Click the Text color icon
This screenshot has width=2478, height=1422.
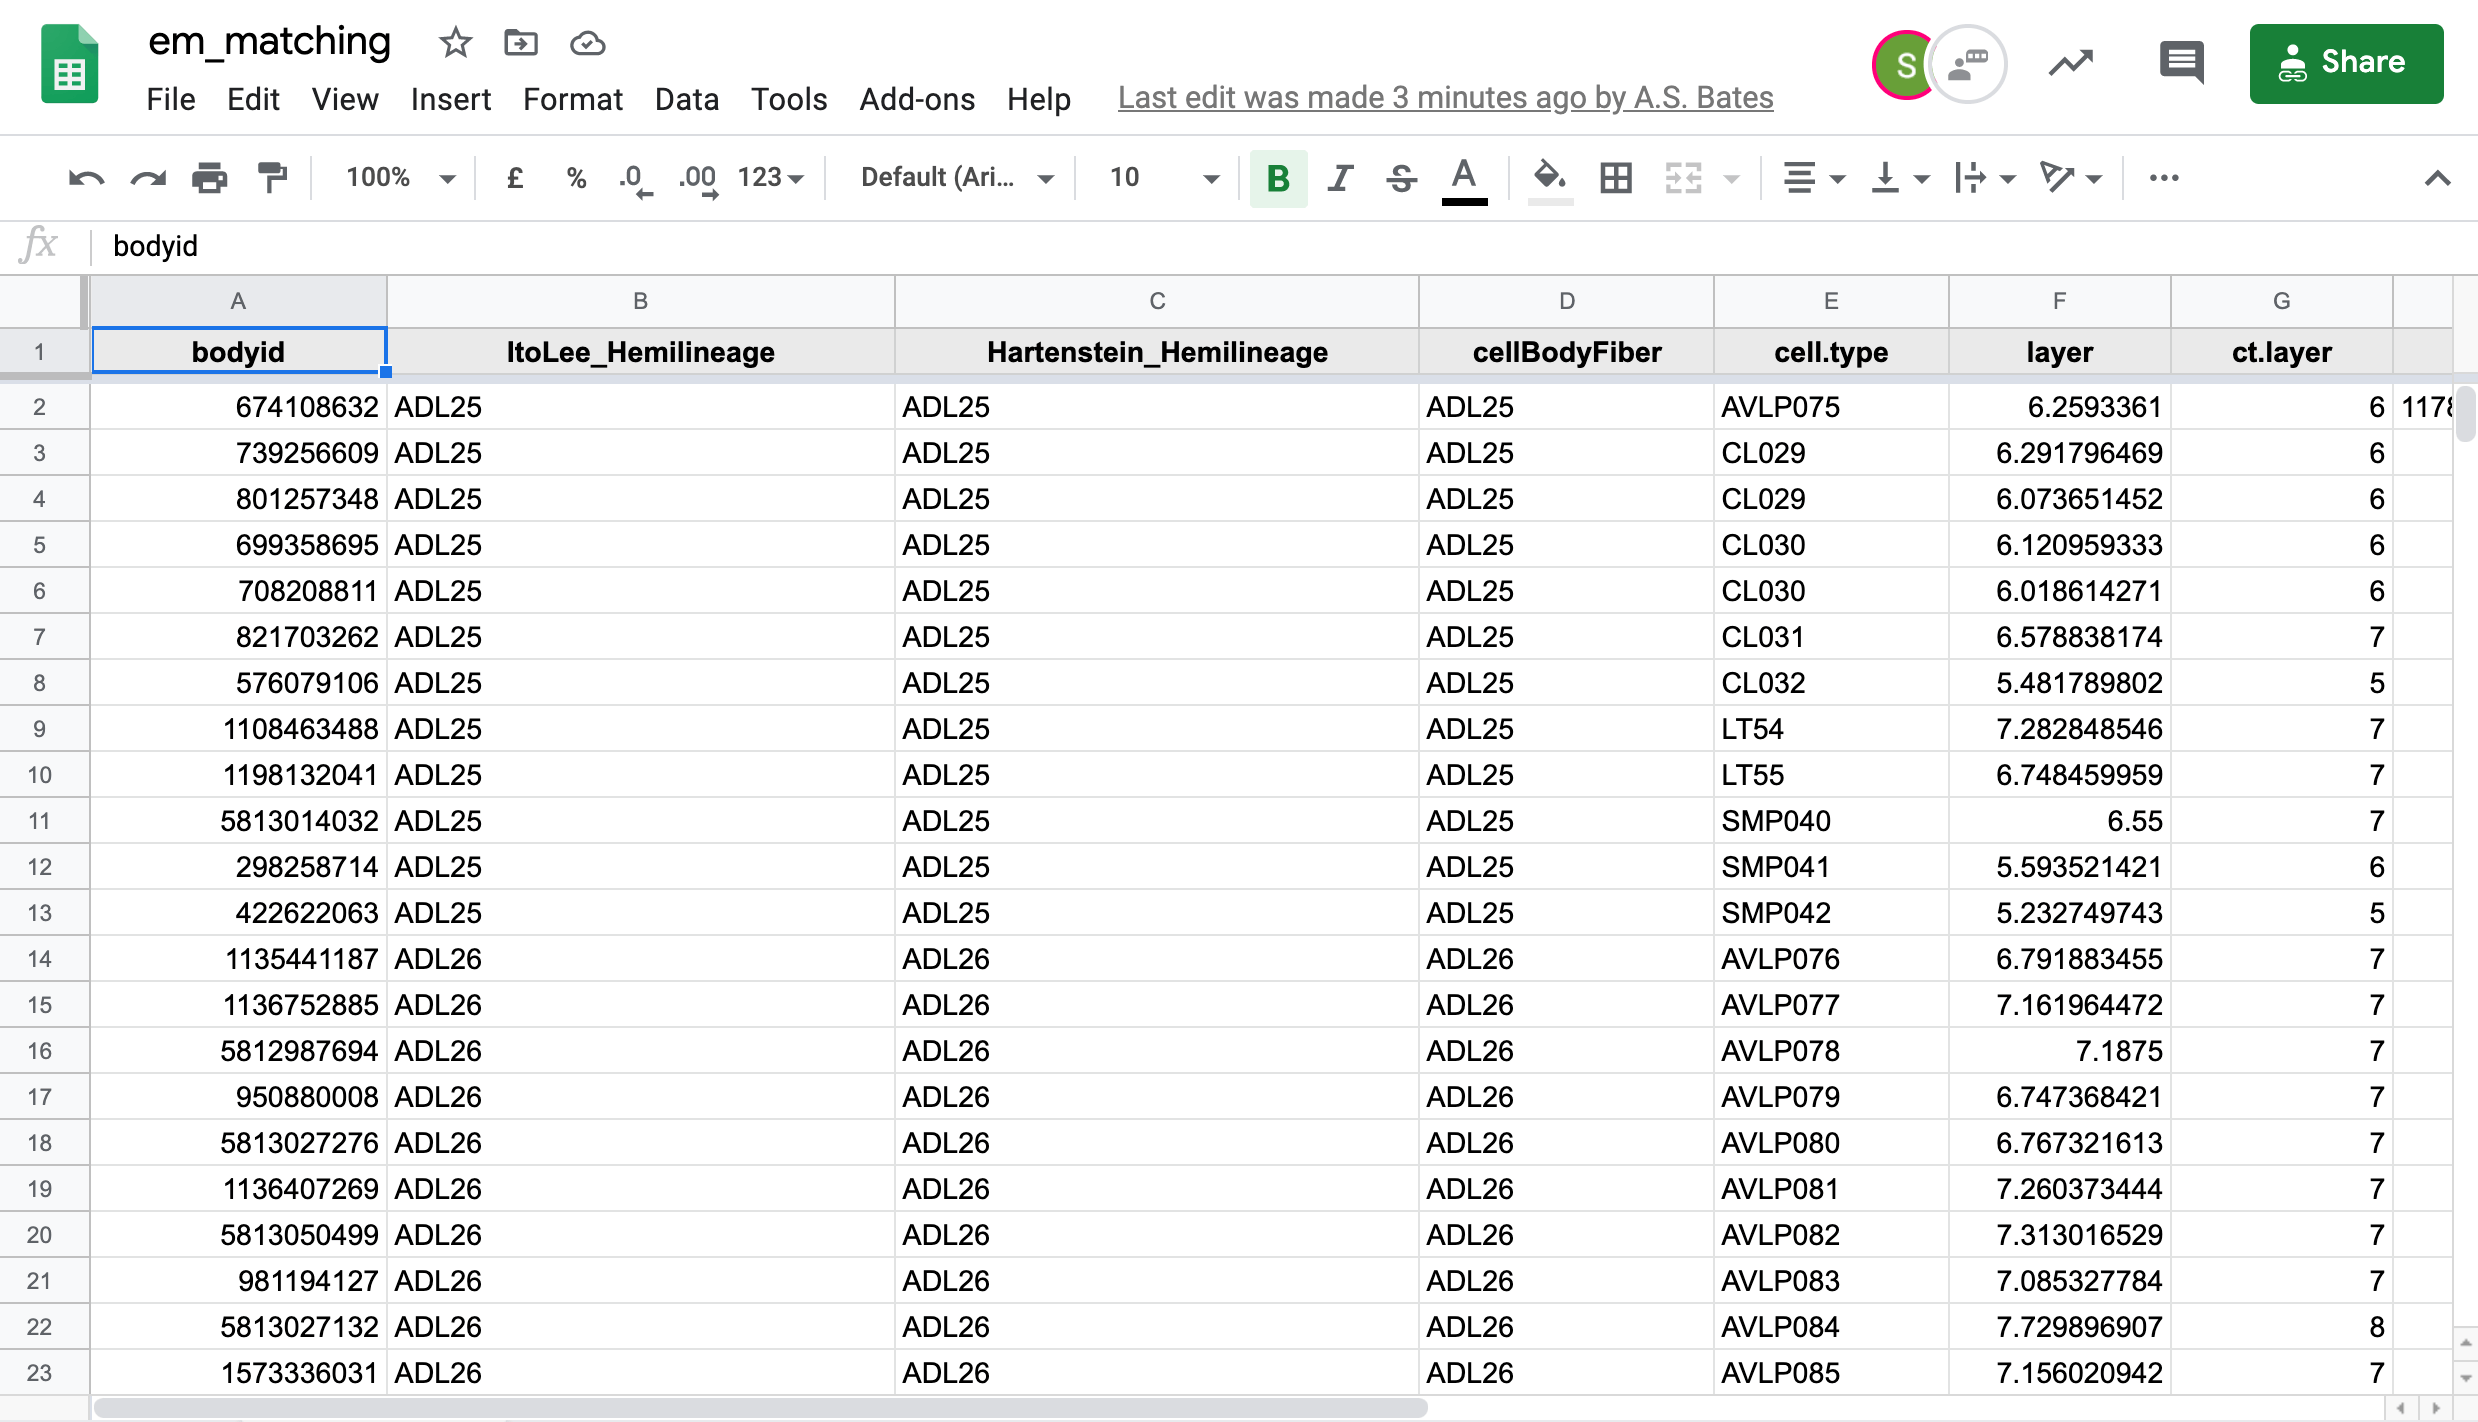point(1465,179)
